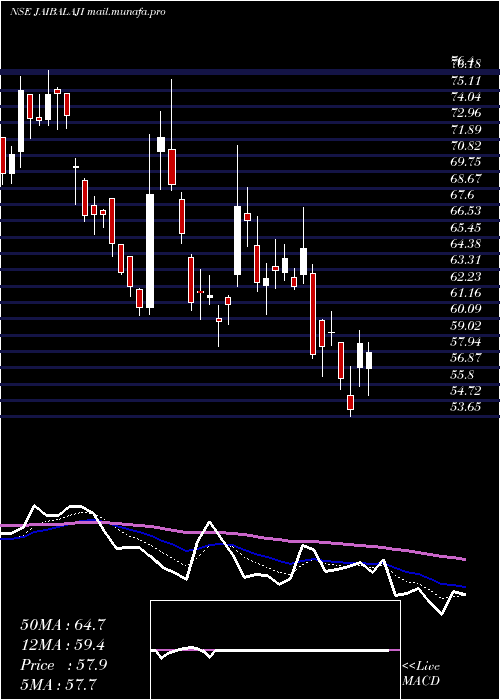Viewport: 500px width, 700px height.
Task: Select the 60.09 price level label
Action: (466, 309)
